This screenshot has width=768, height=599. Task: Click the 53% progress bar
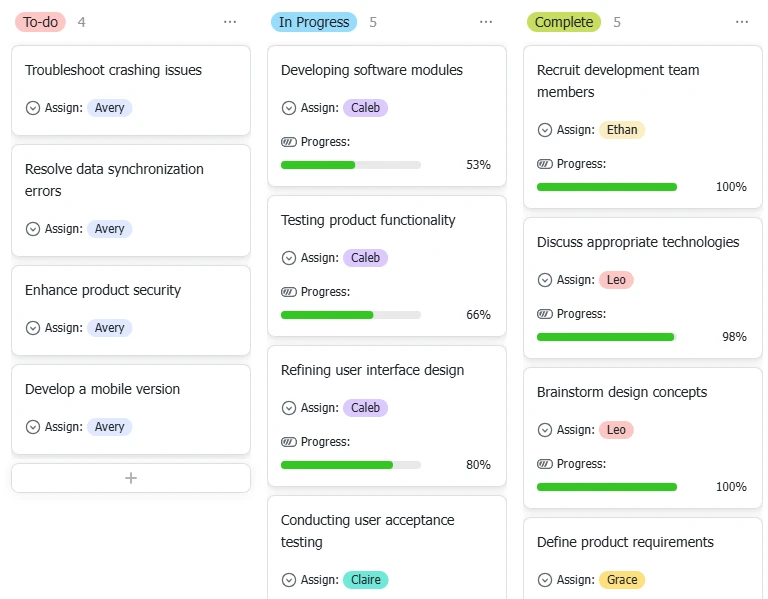point(351,165)
